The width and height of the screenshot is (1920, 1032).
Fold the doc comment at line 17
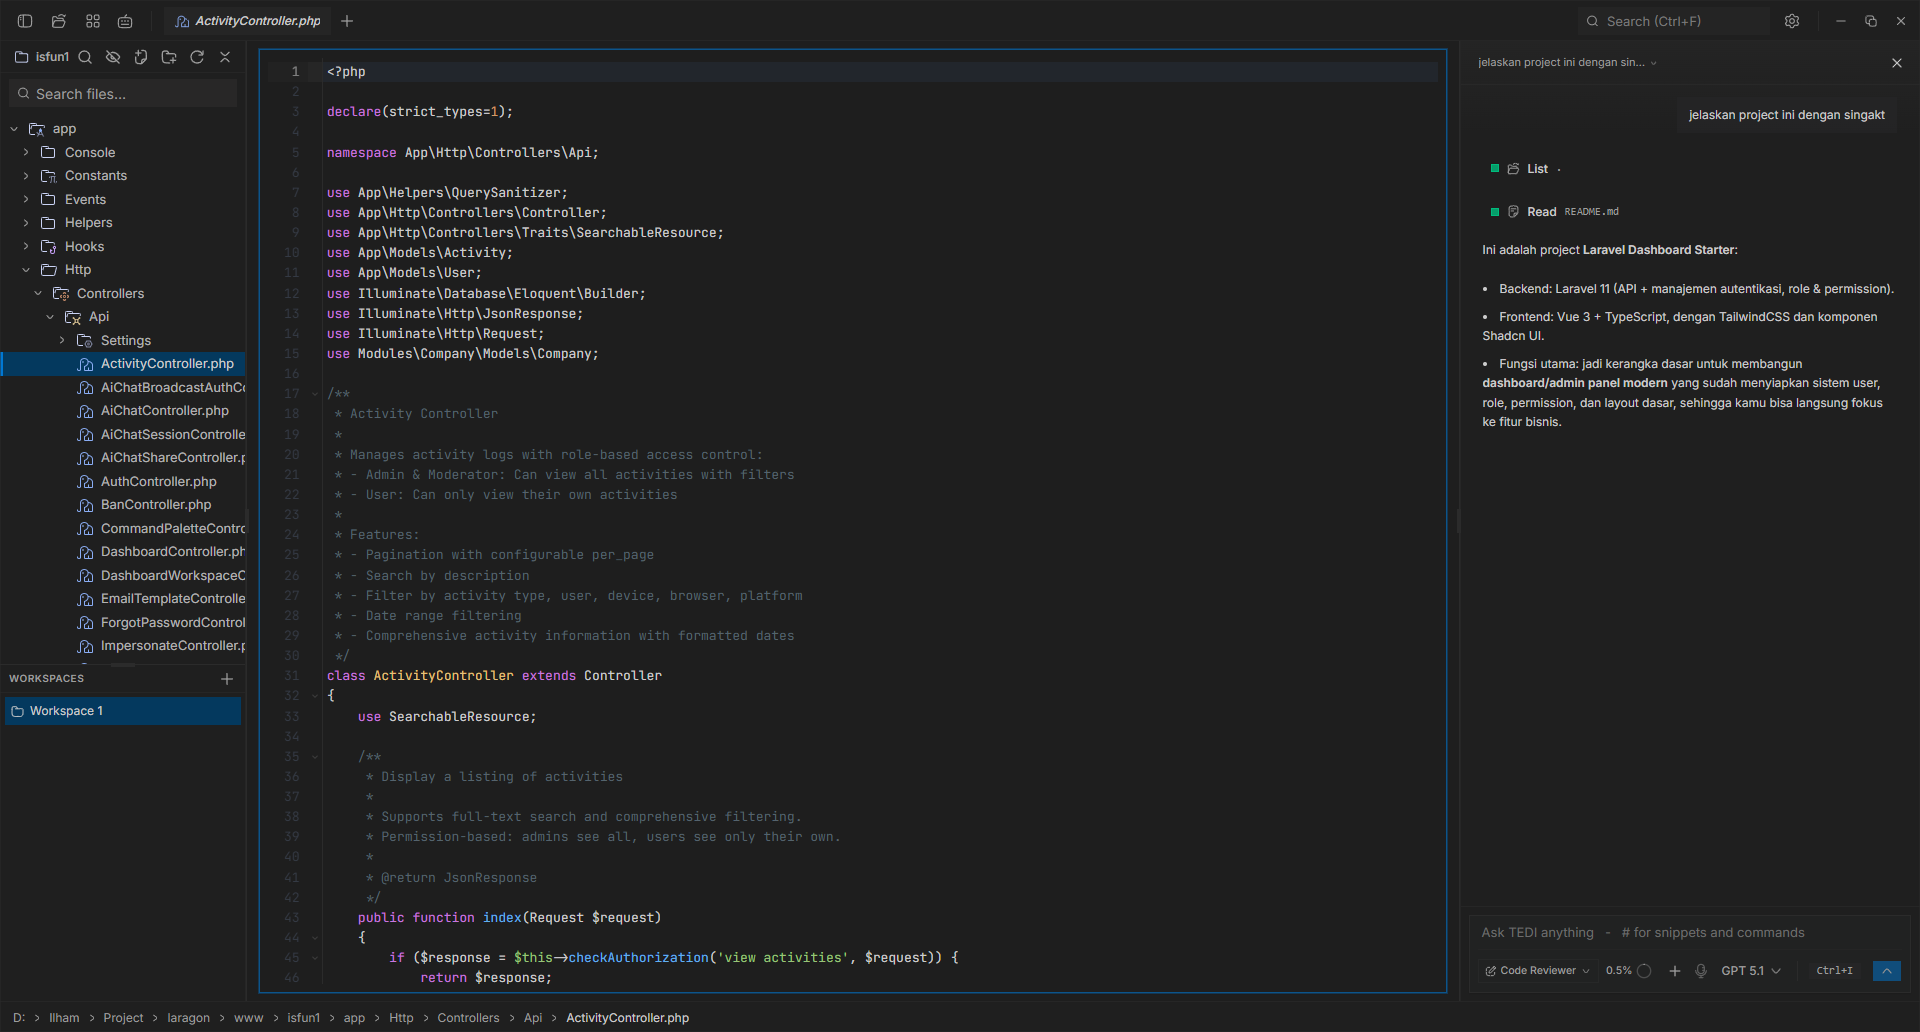(314, 394)
